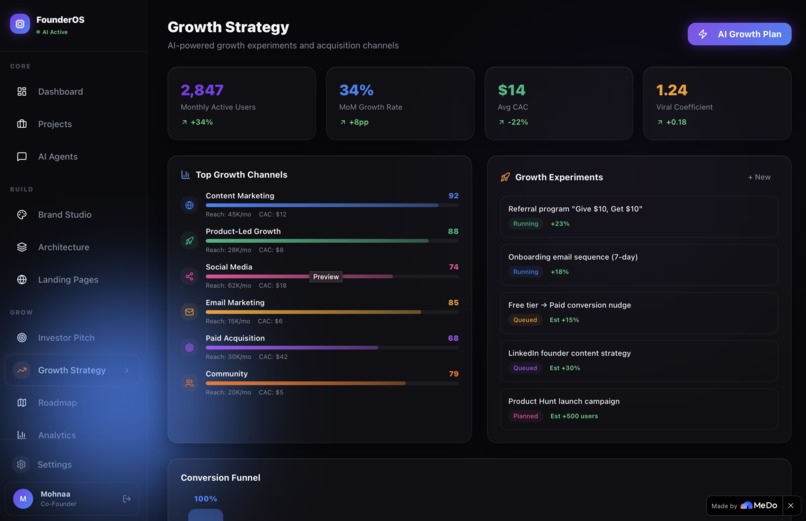Click the Community people icon
The image size is (806, 521).
pyautogui.click(x=189, y=383)
